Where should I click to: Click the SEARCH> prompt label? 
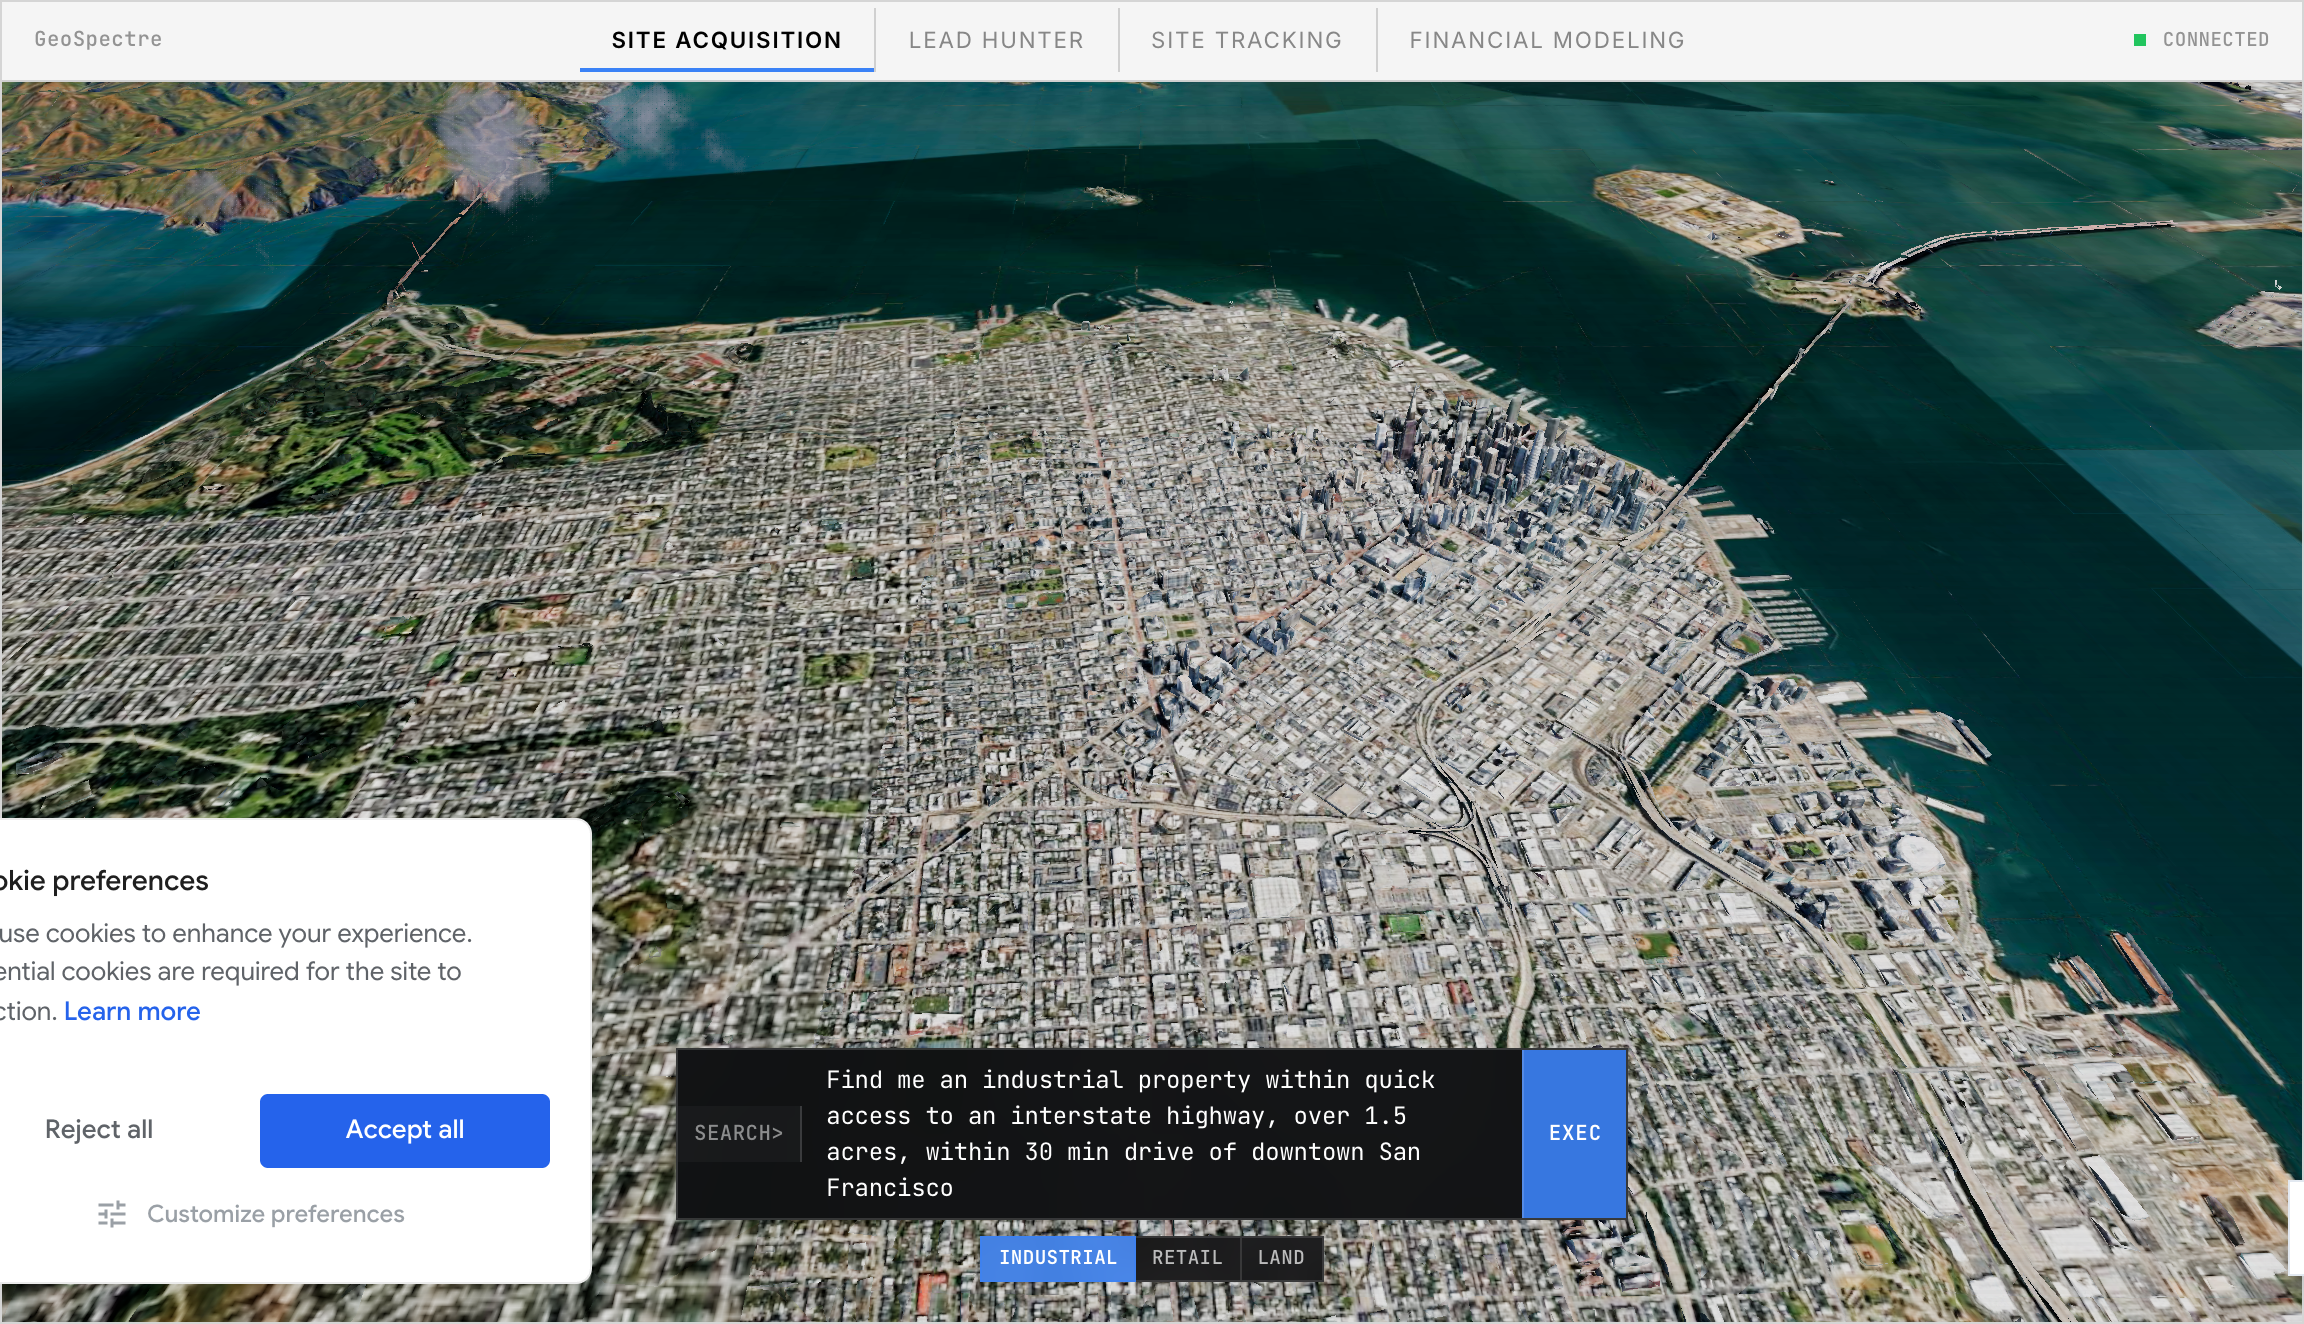click(738, 1133)
